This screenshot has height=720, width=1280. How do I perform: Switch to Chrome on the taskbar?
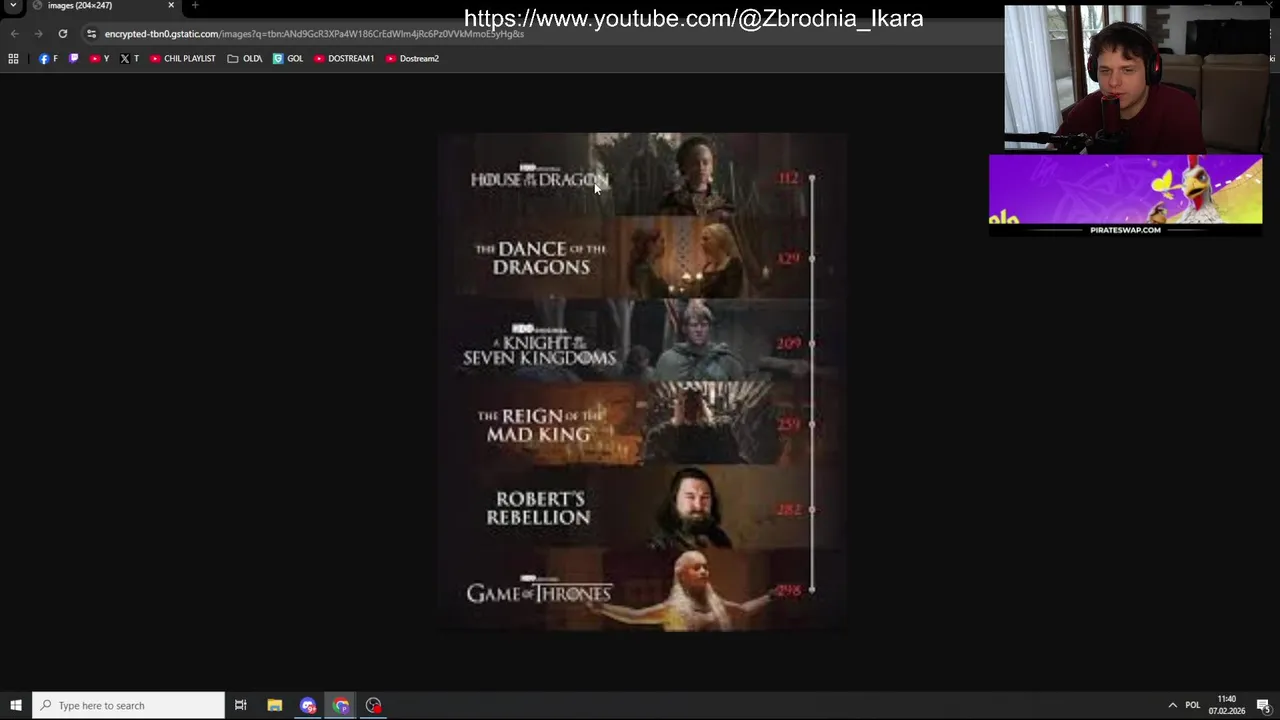coord(341,705)
